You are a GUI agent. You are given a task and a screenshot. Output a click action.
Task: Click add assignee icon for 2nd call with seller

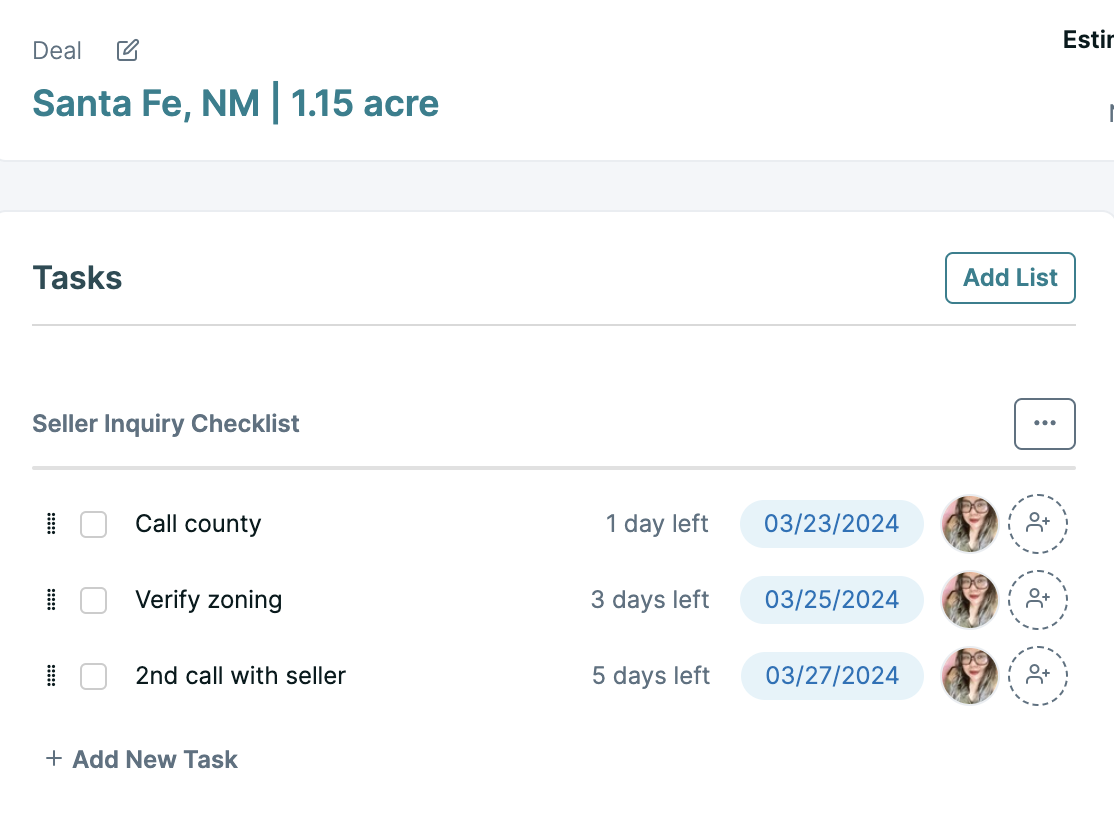click(1037, 676)
